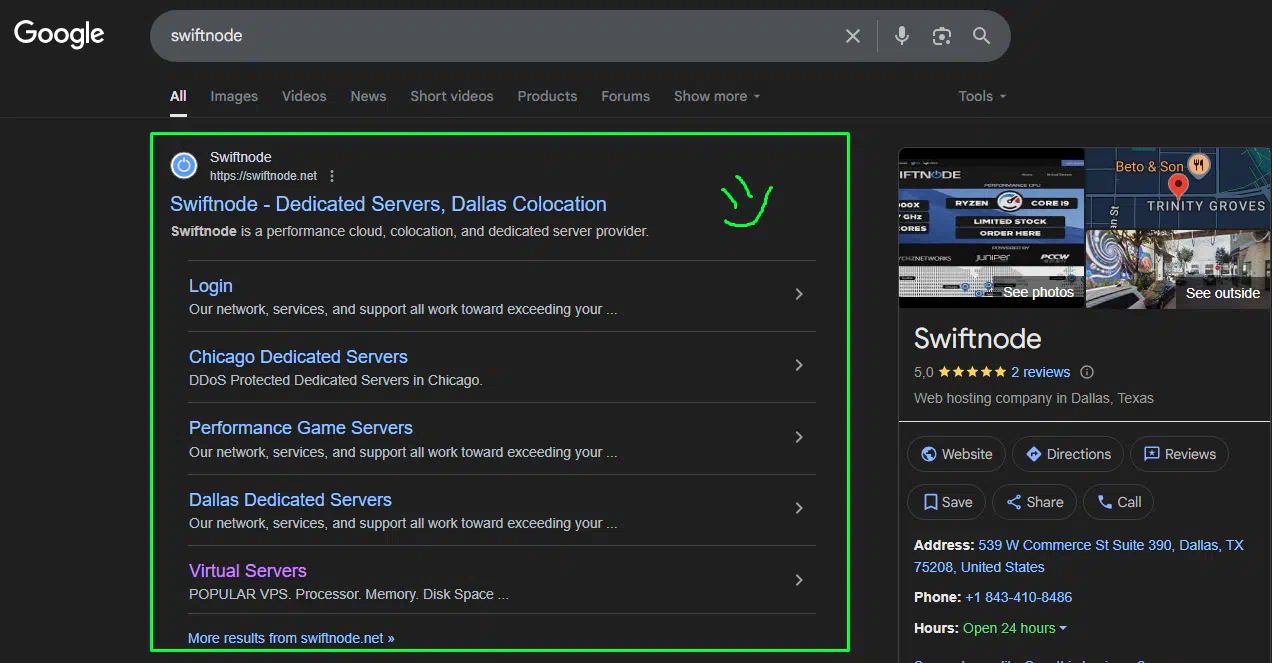Clear the search box with X icon
The height and width of the screenshot is (663, 1272).
(x=853, y=36)
